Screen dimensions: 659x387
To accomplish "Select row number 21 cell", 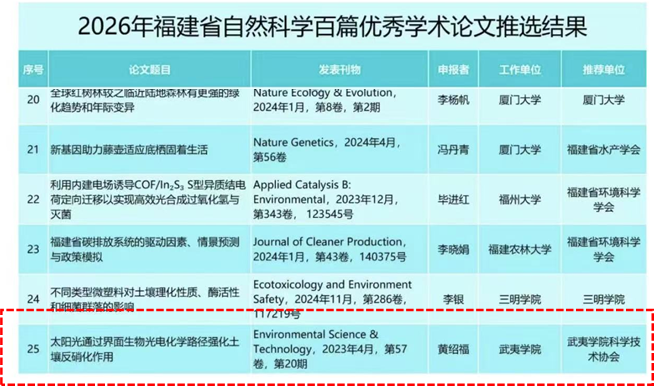I will point(33,150).
